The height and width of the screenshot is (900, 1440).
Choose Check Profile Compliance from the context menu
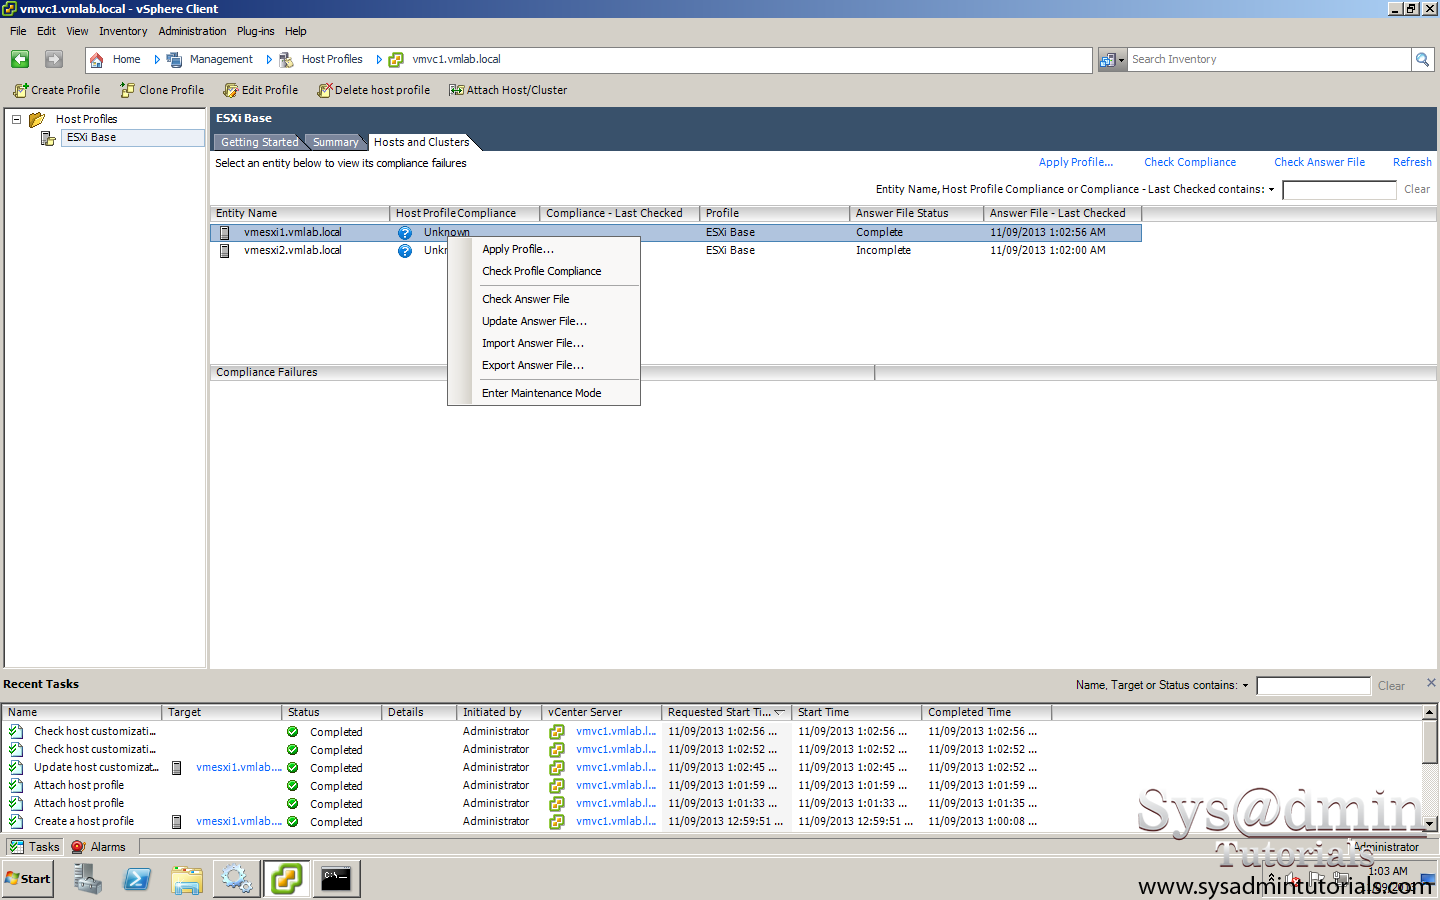pyautogui.click(x=544, y=271)
